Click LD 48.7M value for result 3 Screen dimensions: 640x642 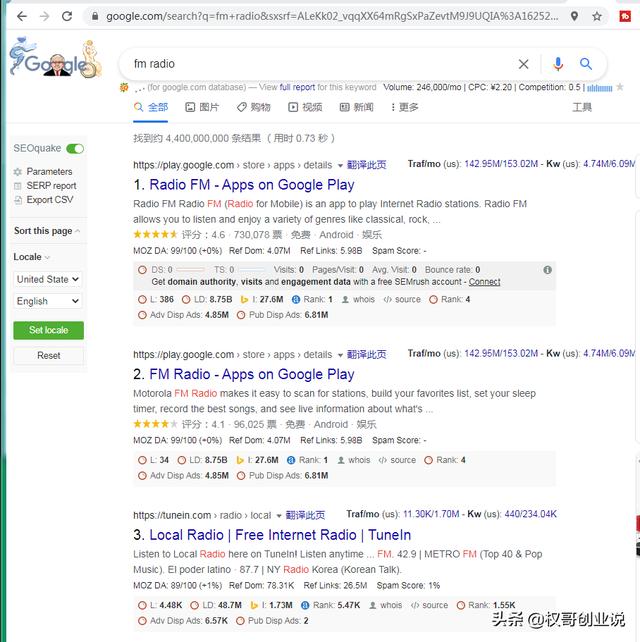[230, 605]
